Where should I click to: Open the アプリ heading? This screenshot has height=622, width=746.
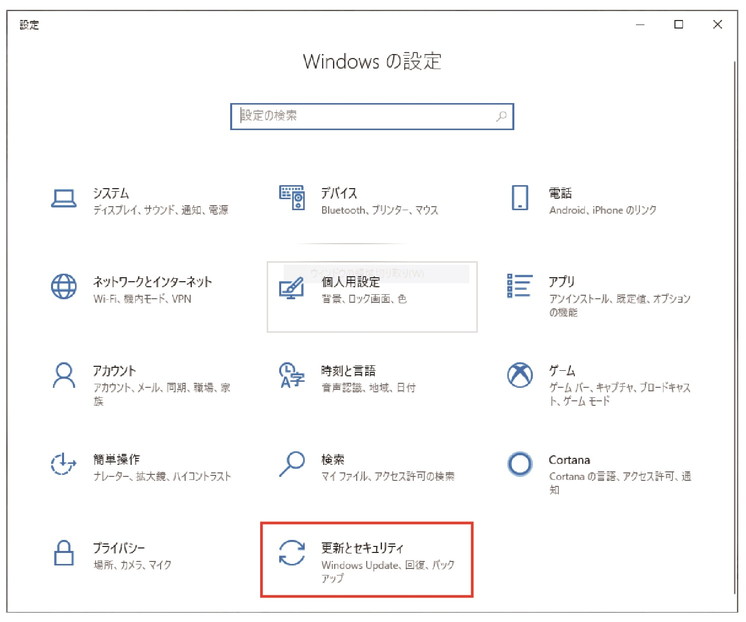[562, 282]
